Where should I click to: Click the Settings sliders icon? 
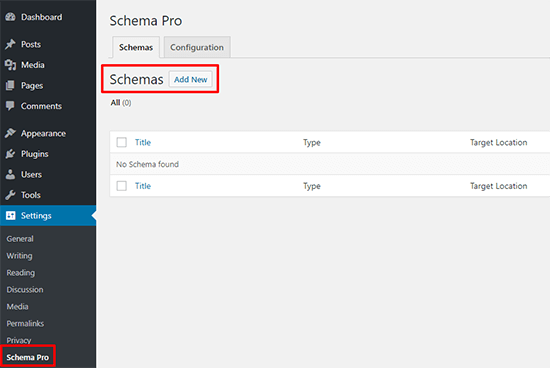click(11, 215)
